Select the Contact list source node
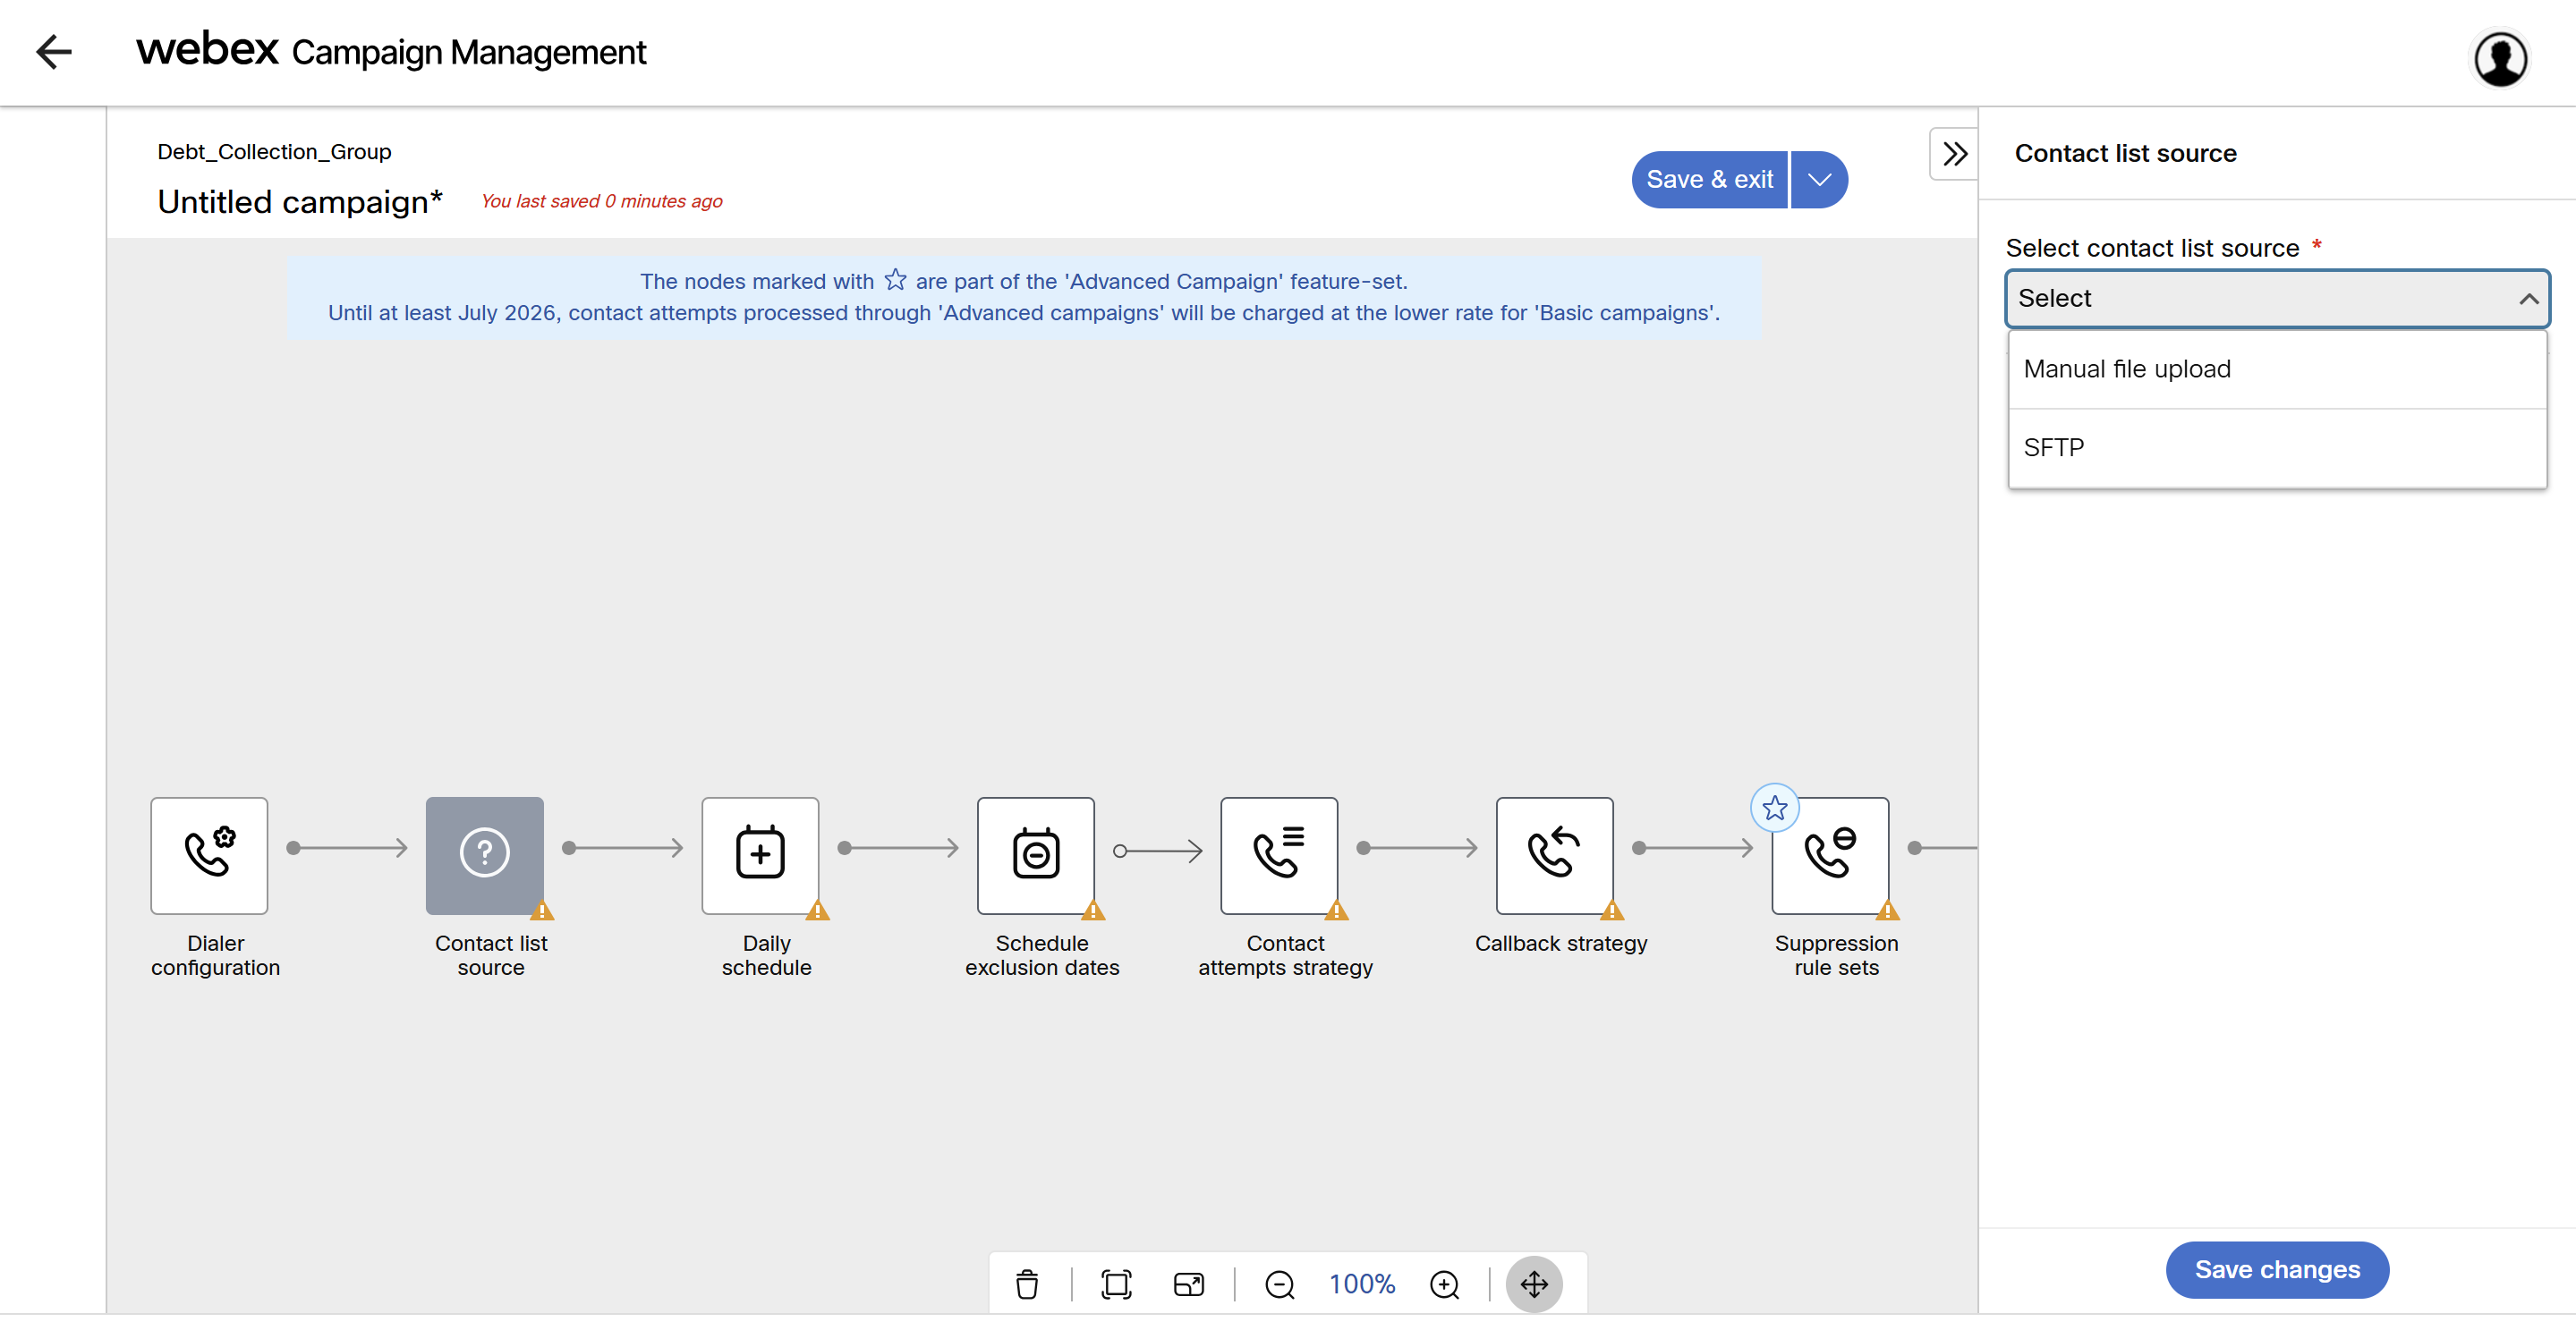The width and height of the screenshot is (2576, 1322). pyautogui.click(x=484, y=854)
